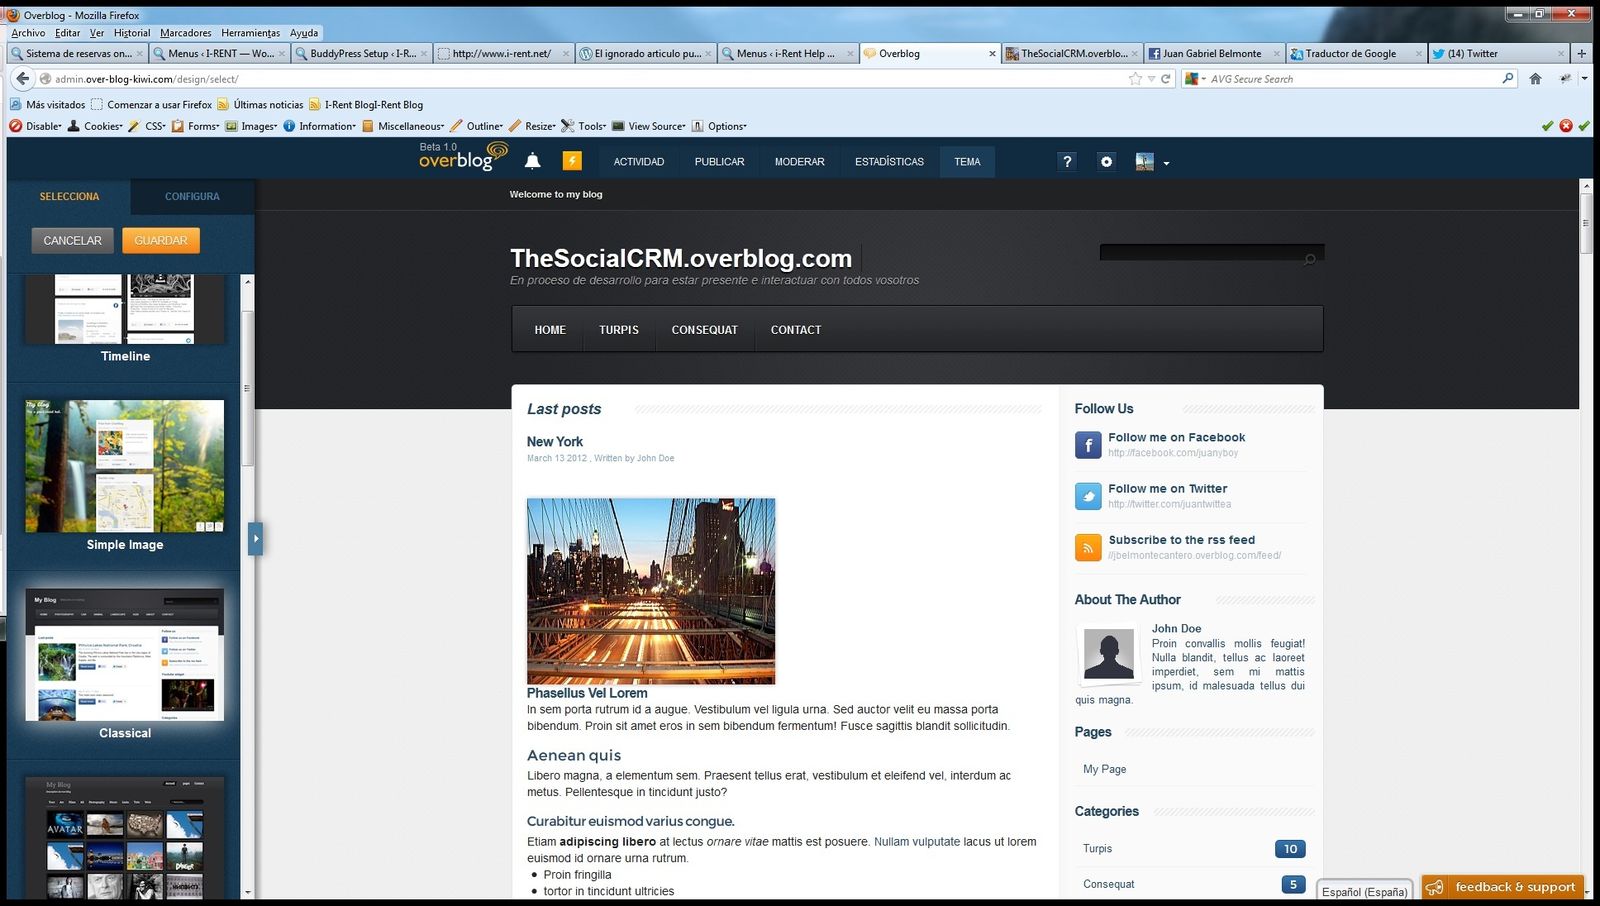Open the Images web developer dropdown

(x=251, y=126)
